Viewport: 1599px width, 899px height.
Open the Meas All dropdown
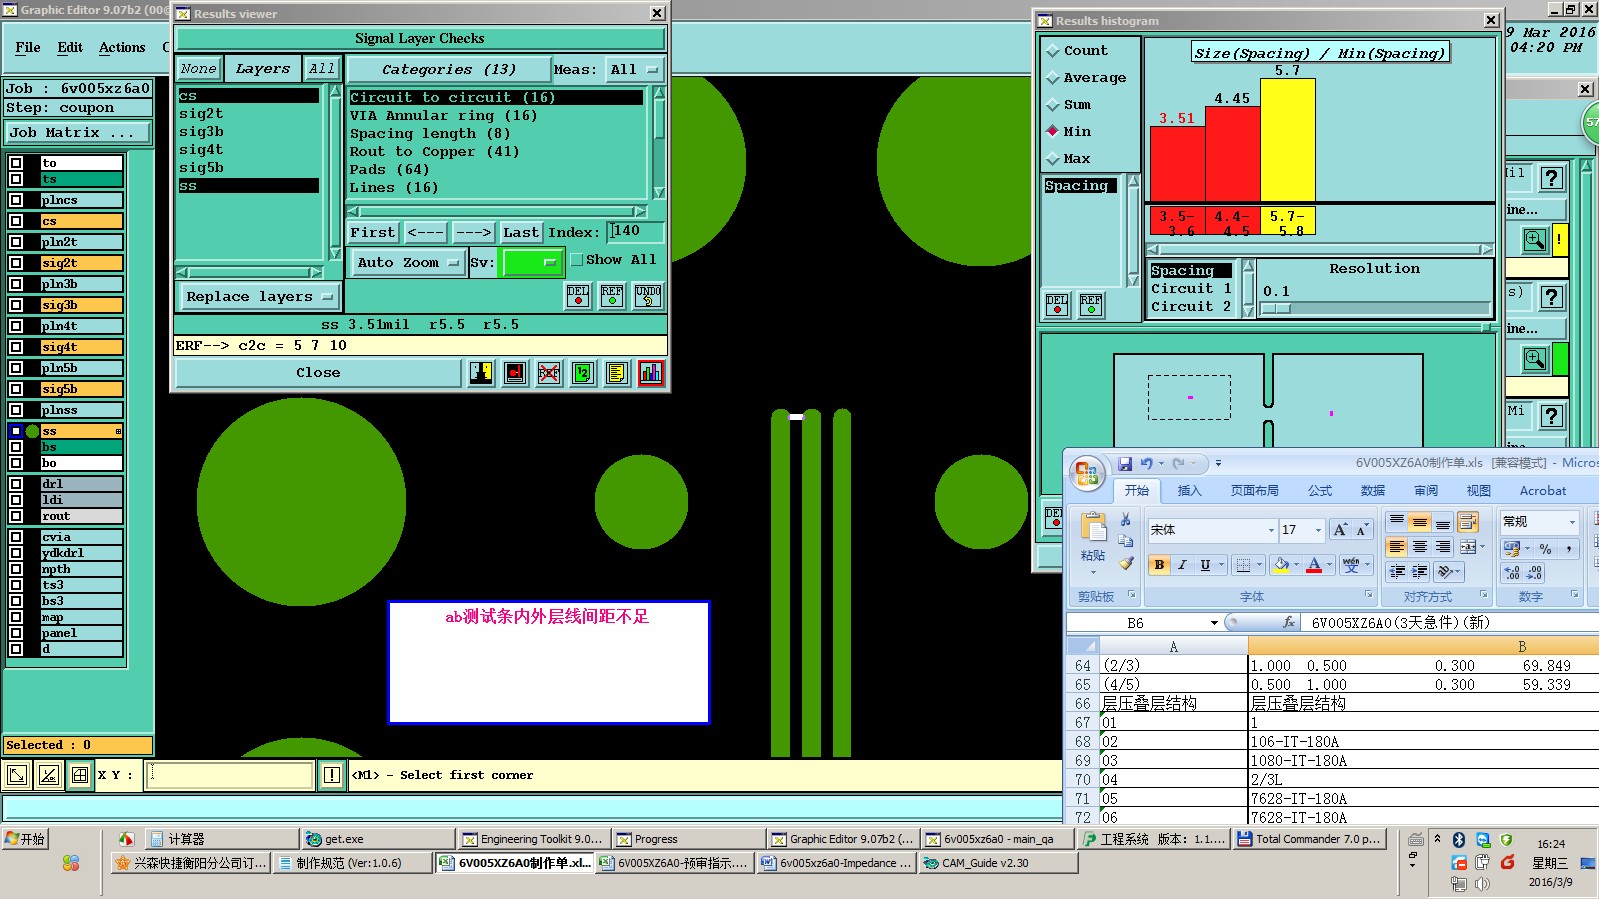tap(633, 70)
